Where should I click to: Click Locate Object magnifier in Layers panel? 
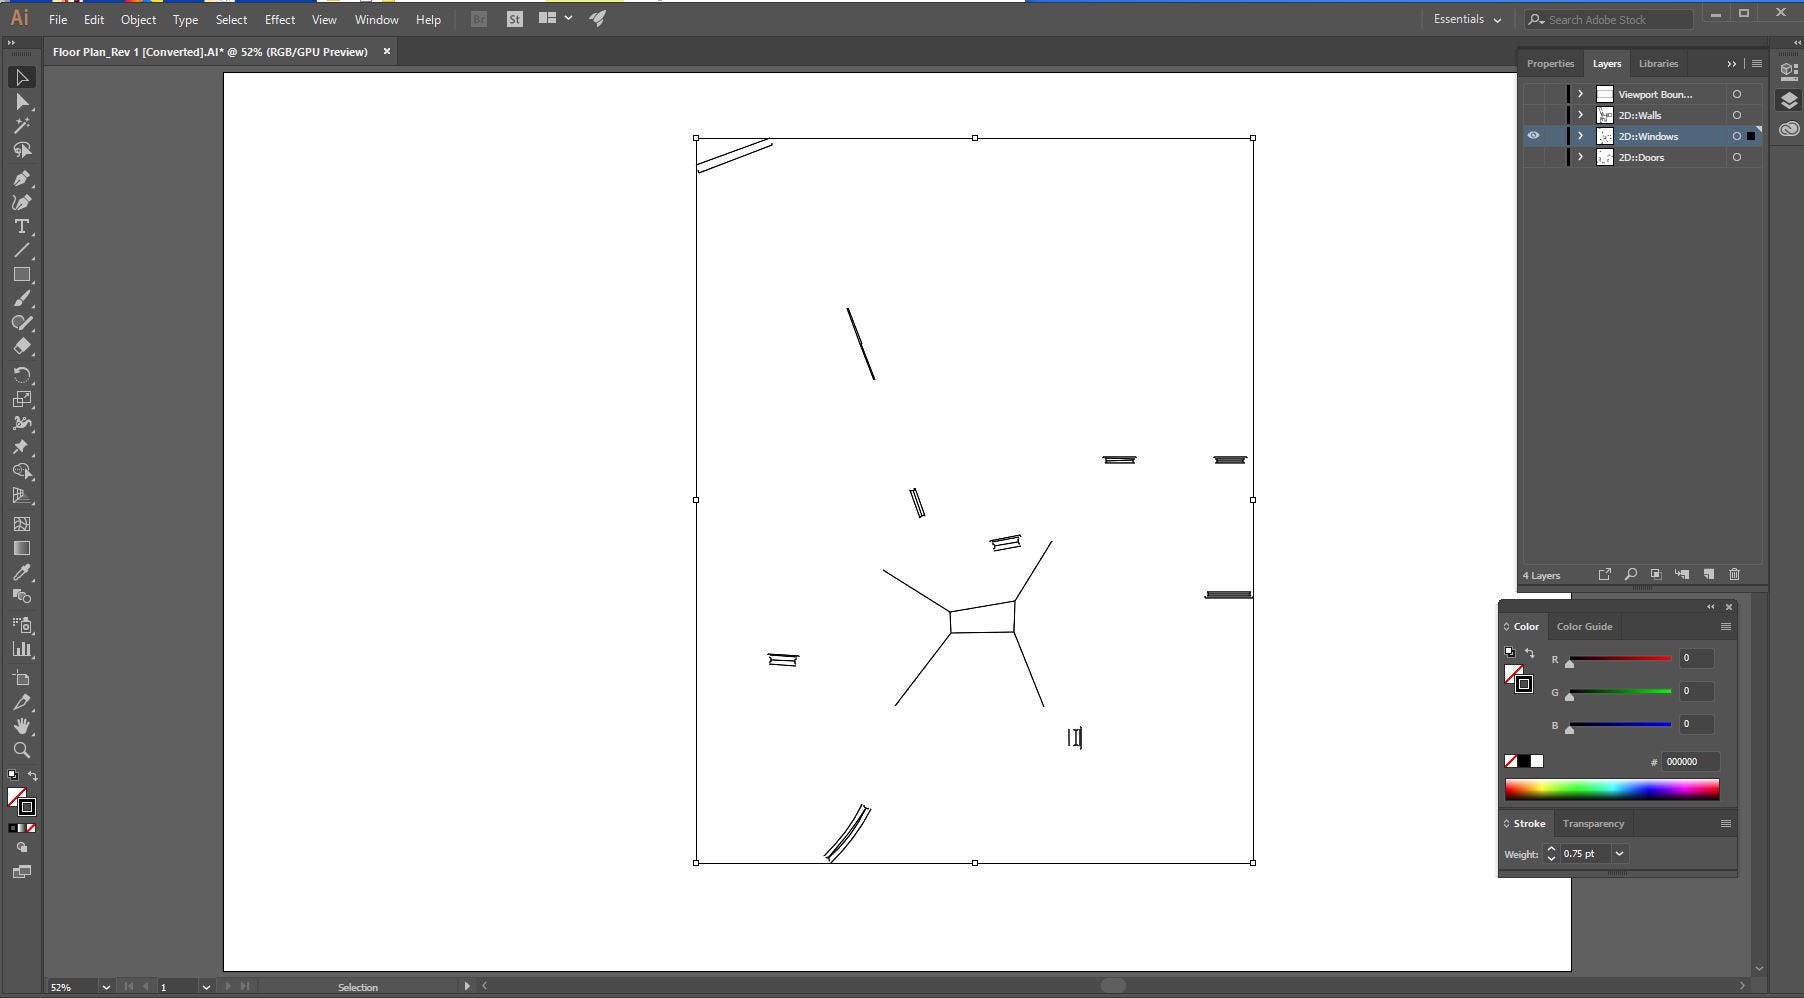click(x=1630, y=575)
